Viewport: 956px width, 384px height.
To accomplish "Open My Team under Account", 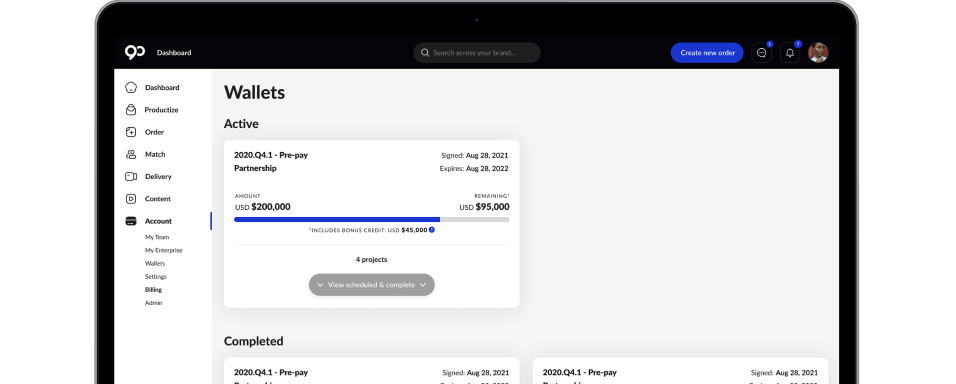I will [x=157, y=237].
